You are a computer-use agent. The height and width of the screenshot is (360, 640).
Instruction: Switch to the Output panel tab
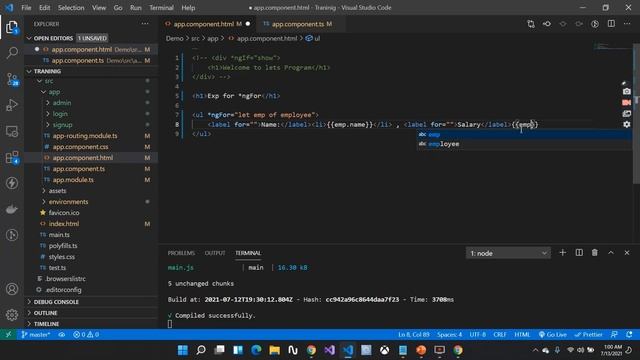pos(215,253)
